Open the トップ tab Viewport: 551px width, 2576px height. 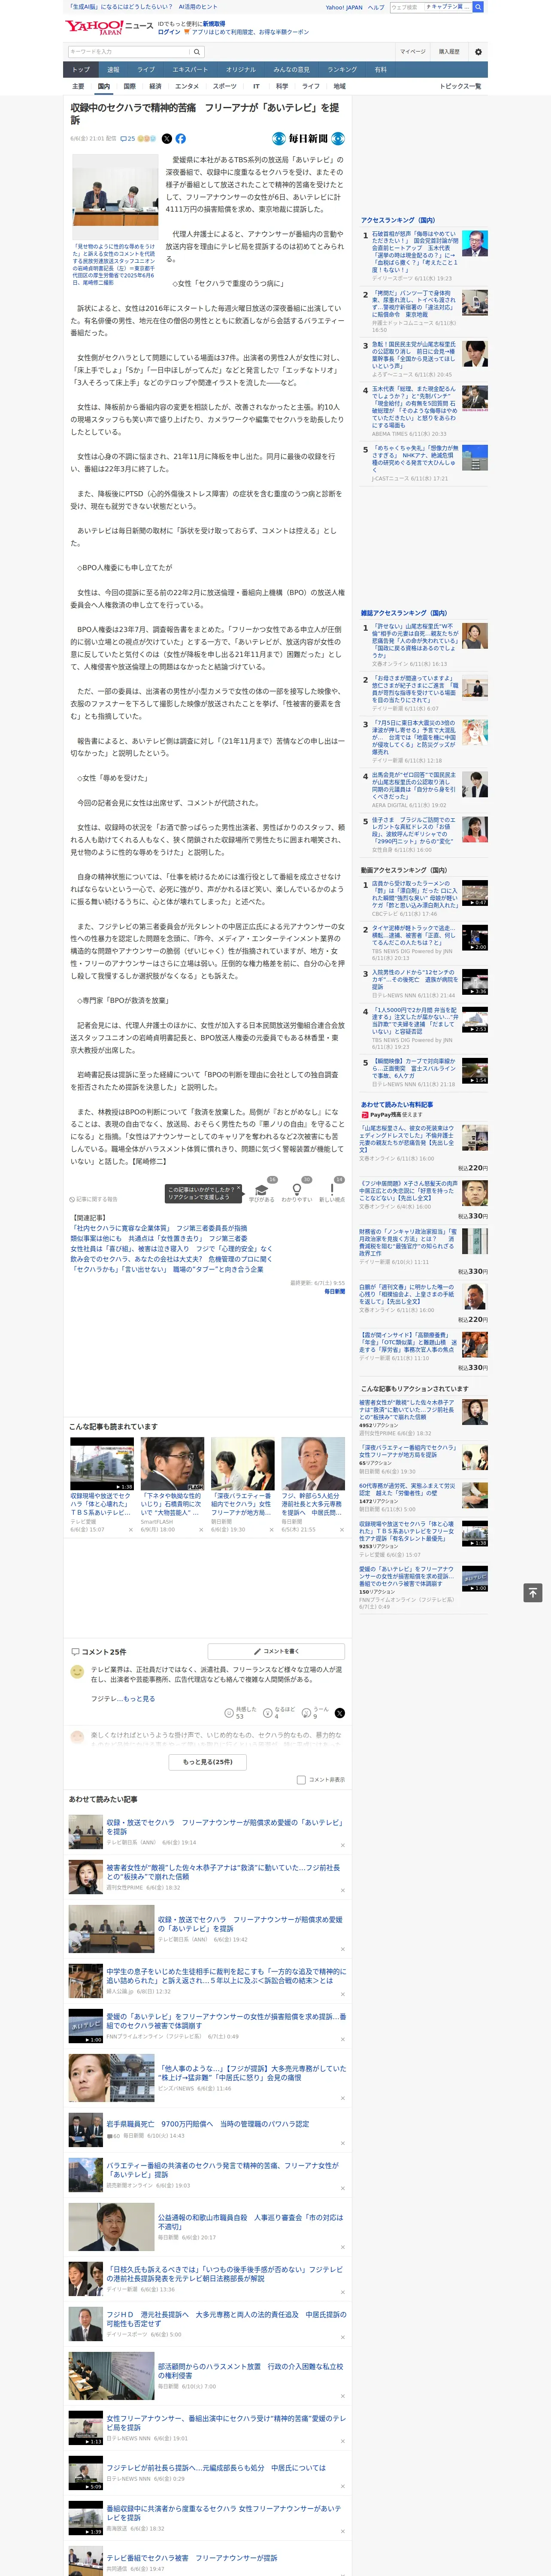81,70
